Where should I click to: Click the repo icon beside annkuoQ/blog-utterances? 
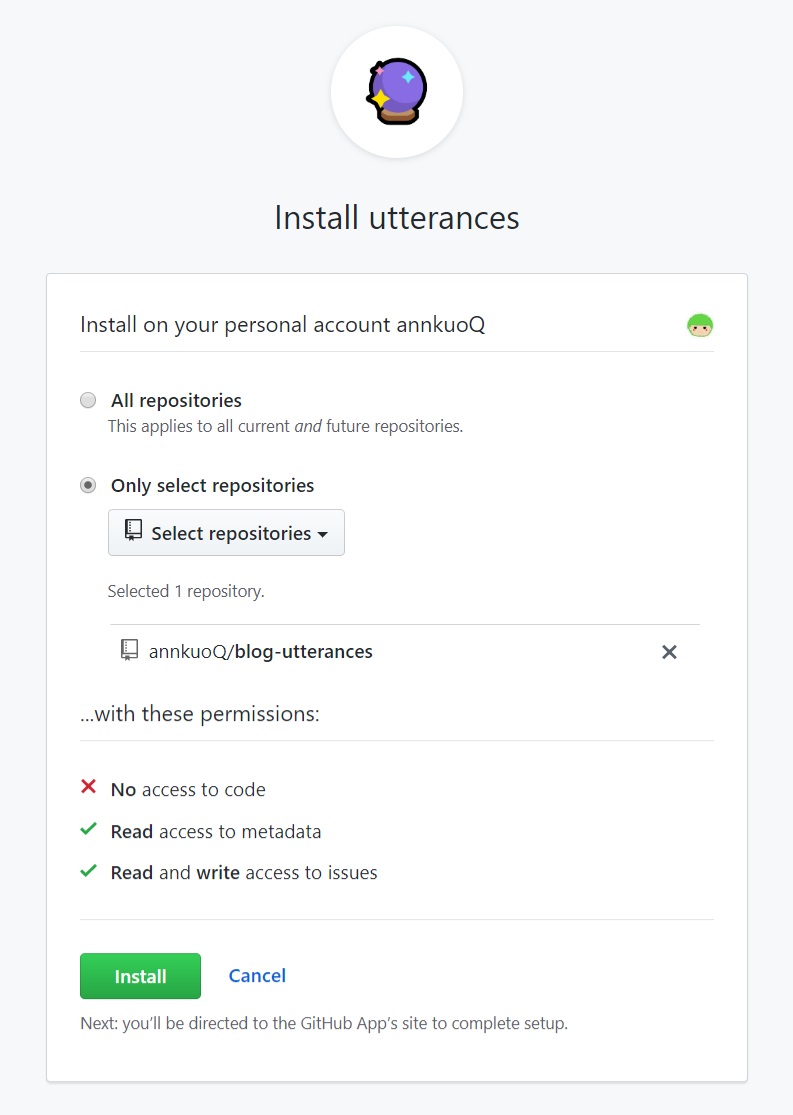[x=129, y=650]
